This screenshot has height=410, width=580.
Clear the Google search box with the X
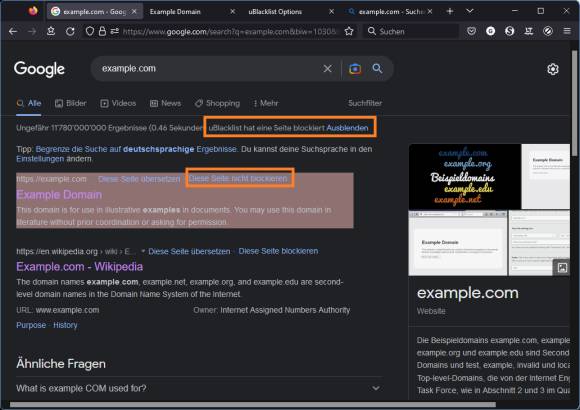327,69
